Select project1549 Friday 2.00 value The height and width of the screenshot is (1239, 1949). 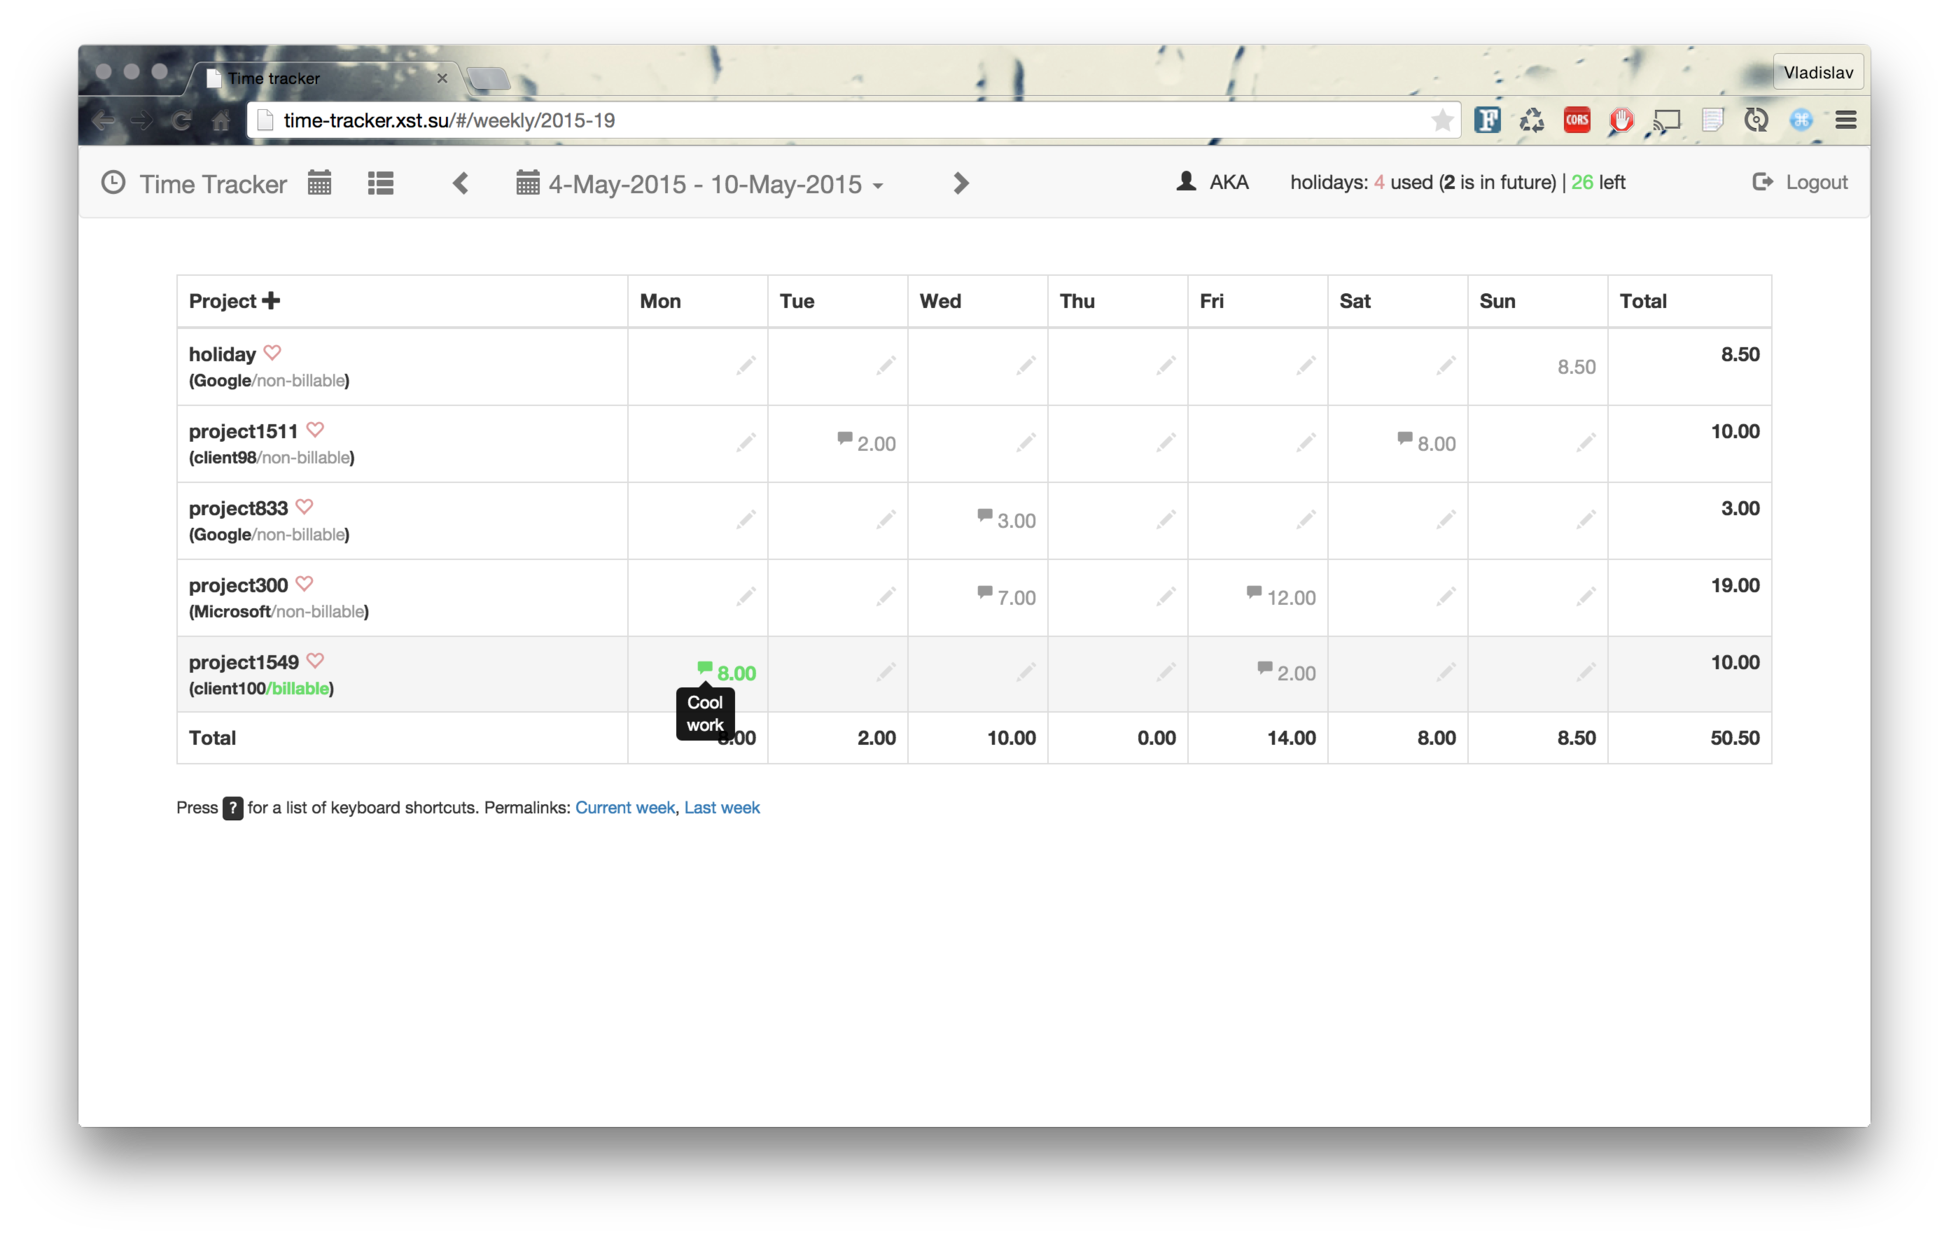(1296, 674)
